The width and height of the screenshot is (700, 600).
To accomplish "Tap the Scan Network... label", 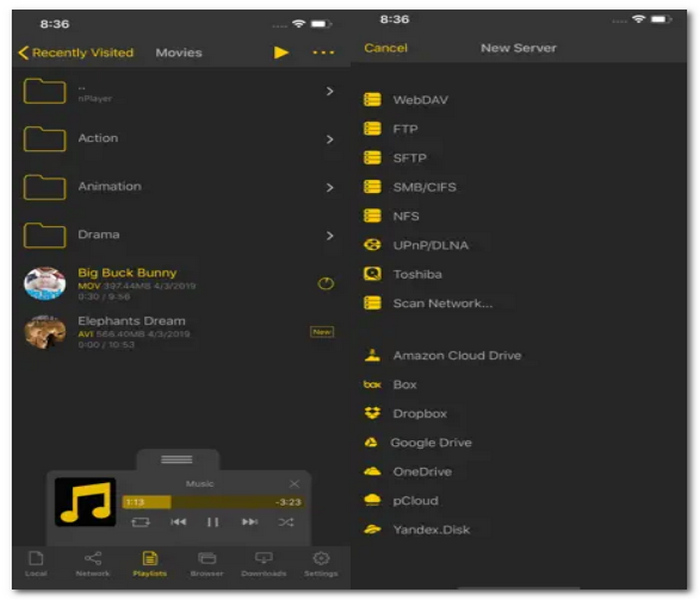I will tap(443, 304).
